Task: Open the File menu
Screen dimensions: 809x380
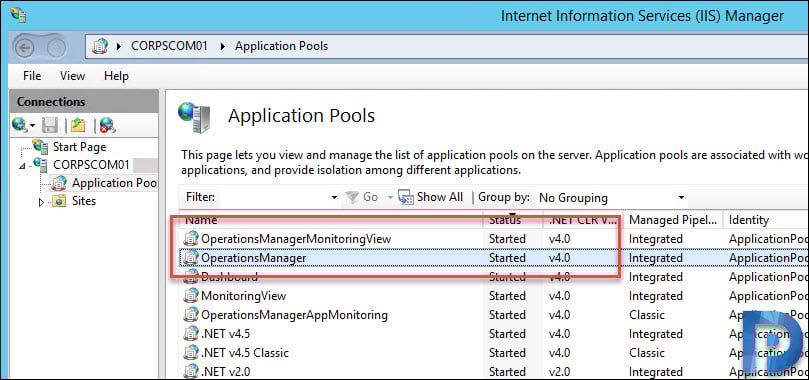Action: point(32,76)
